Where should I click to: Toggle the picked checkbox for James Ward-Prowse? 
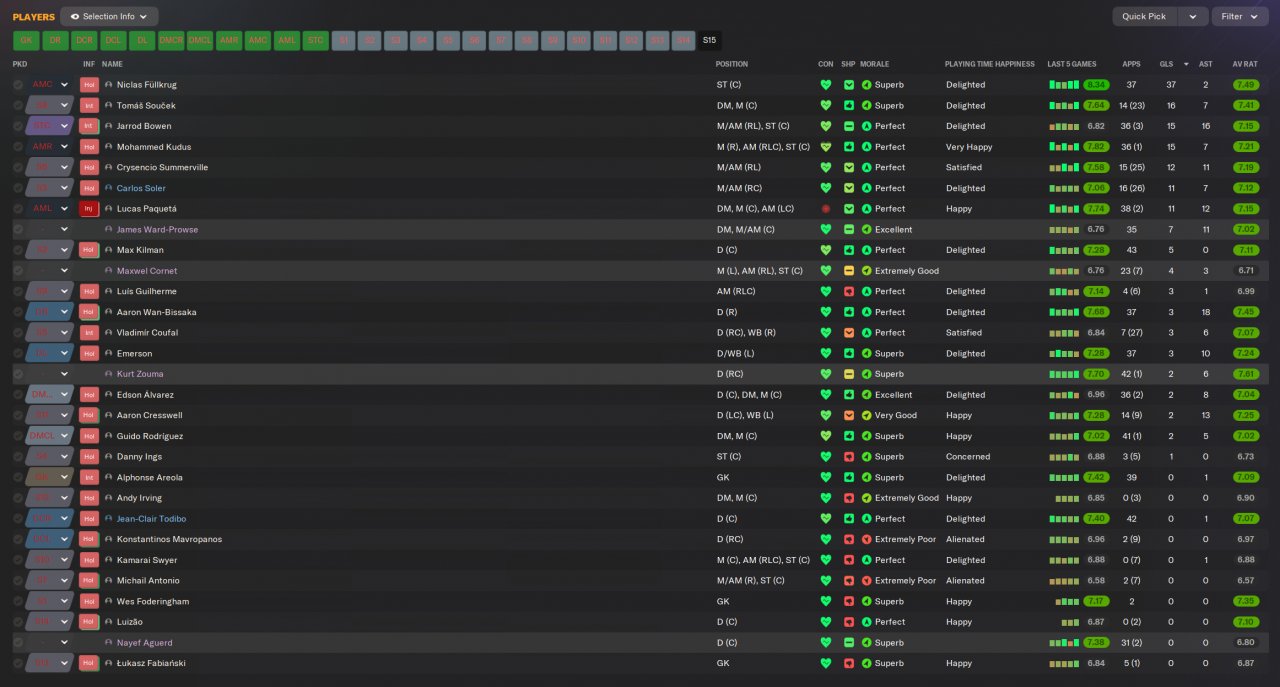18,229
